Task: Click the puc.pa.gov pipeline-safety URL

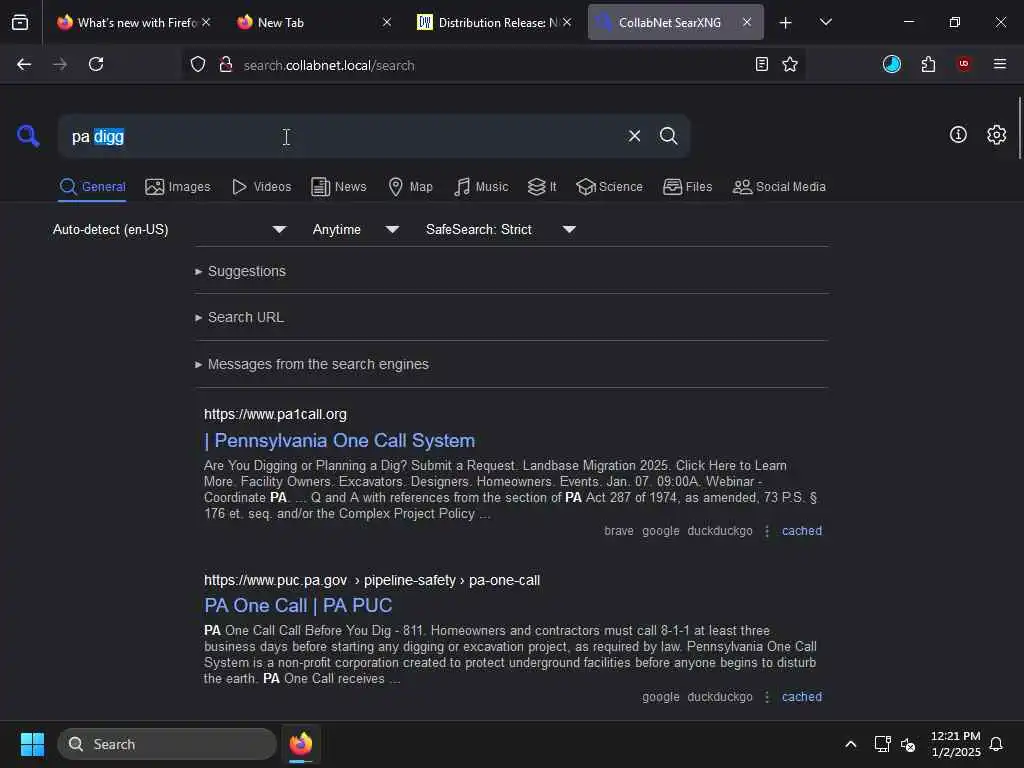Action: pyautogui.click(x=372, y=580)
